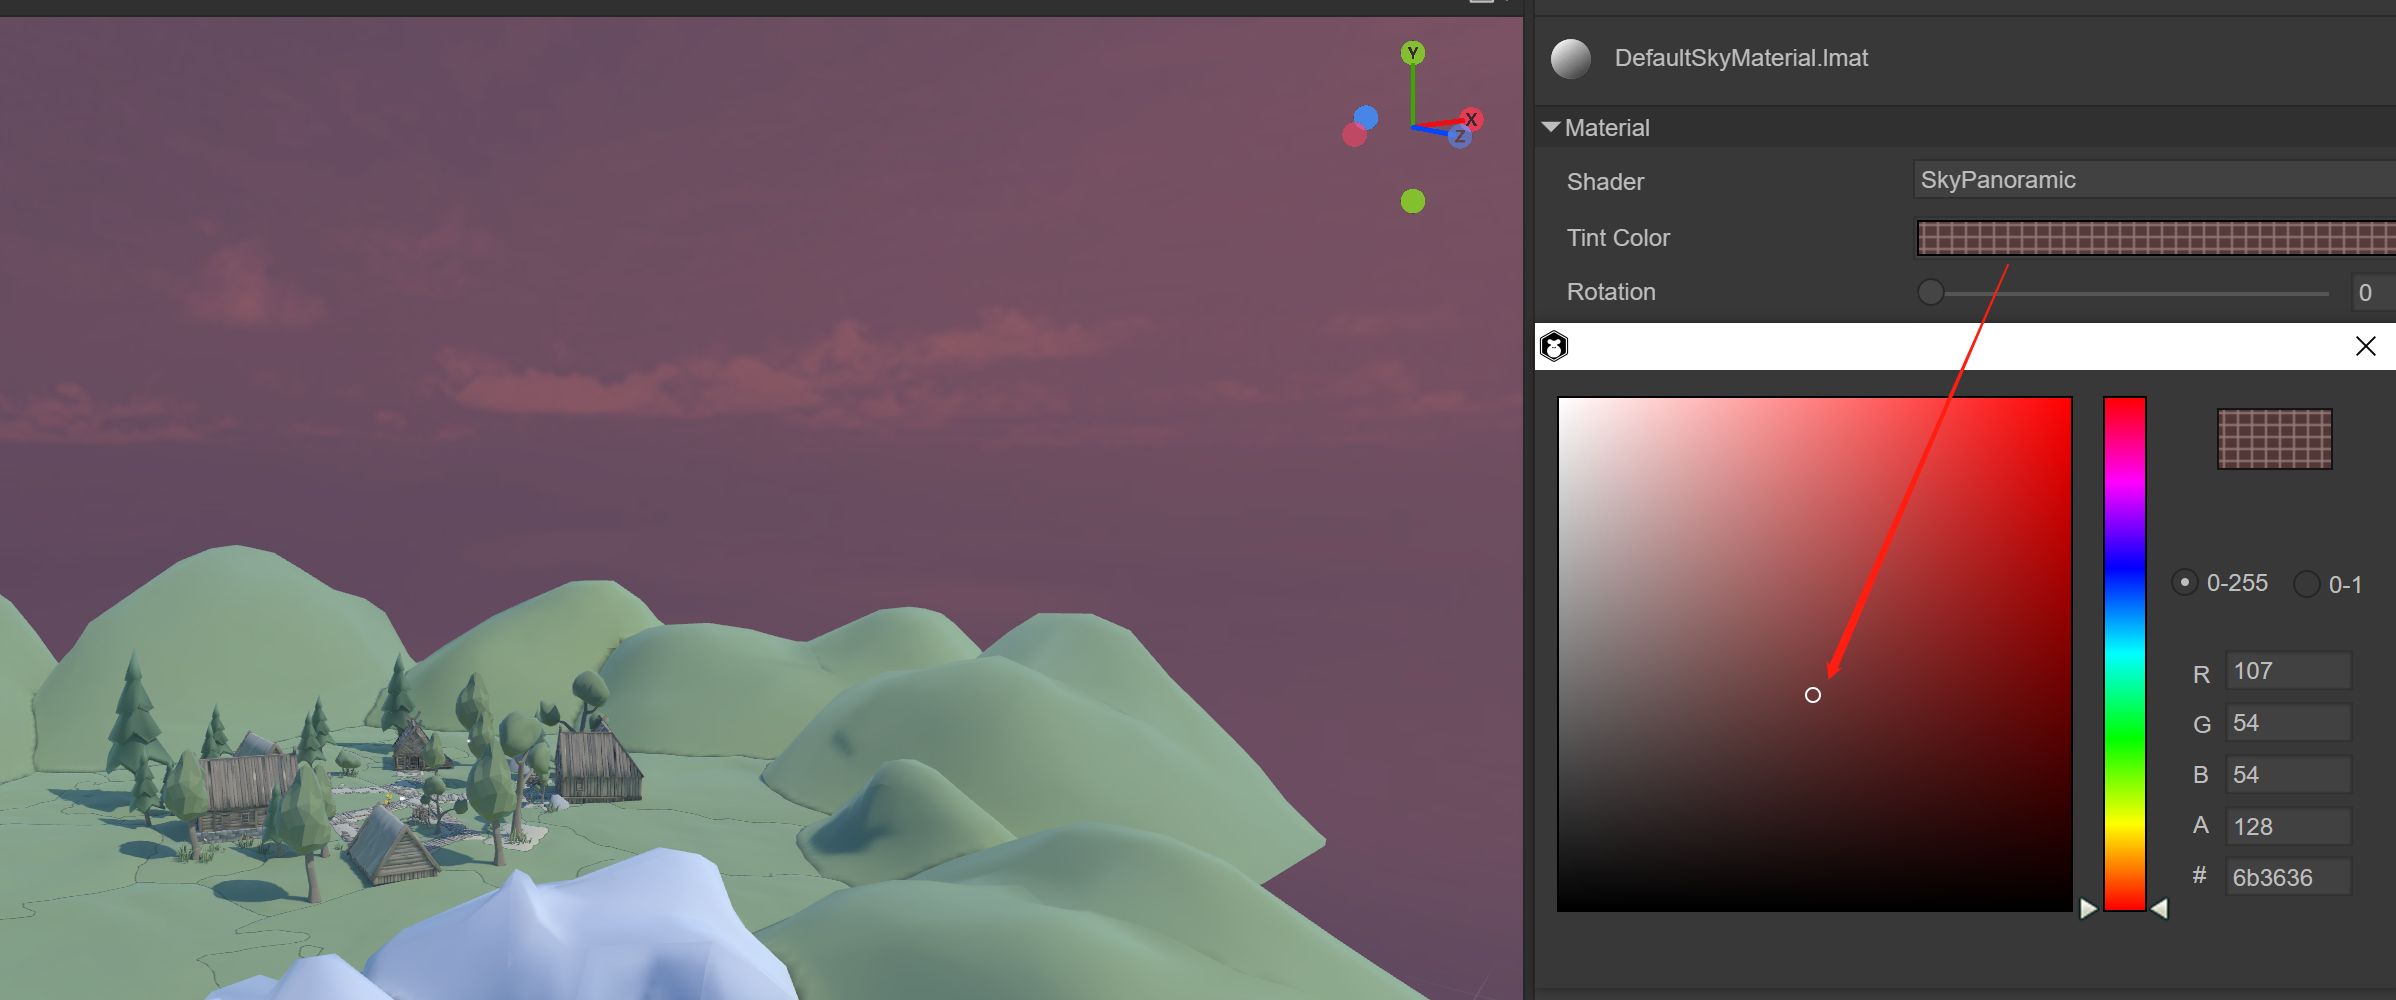The height and width of the screenshot is (1000, 2396).
Task: Click the Rotation slider handle
Action: [x=1931, y=292]
